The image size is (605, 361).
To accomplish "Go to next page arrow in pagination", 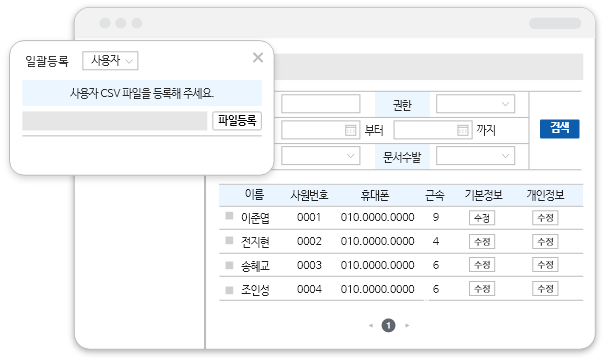I will pyautogui.click(x=407, y=326).
